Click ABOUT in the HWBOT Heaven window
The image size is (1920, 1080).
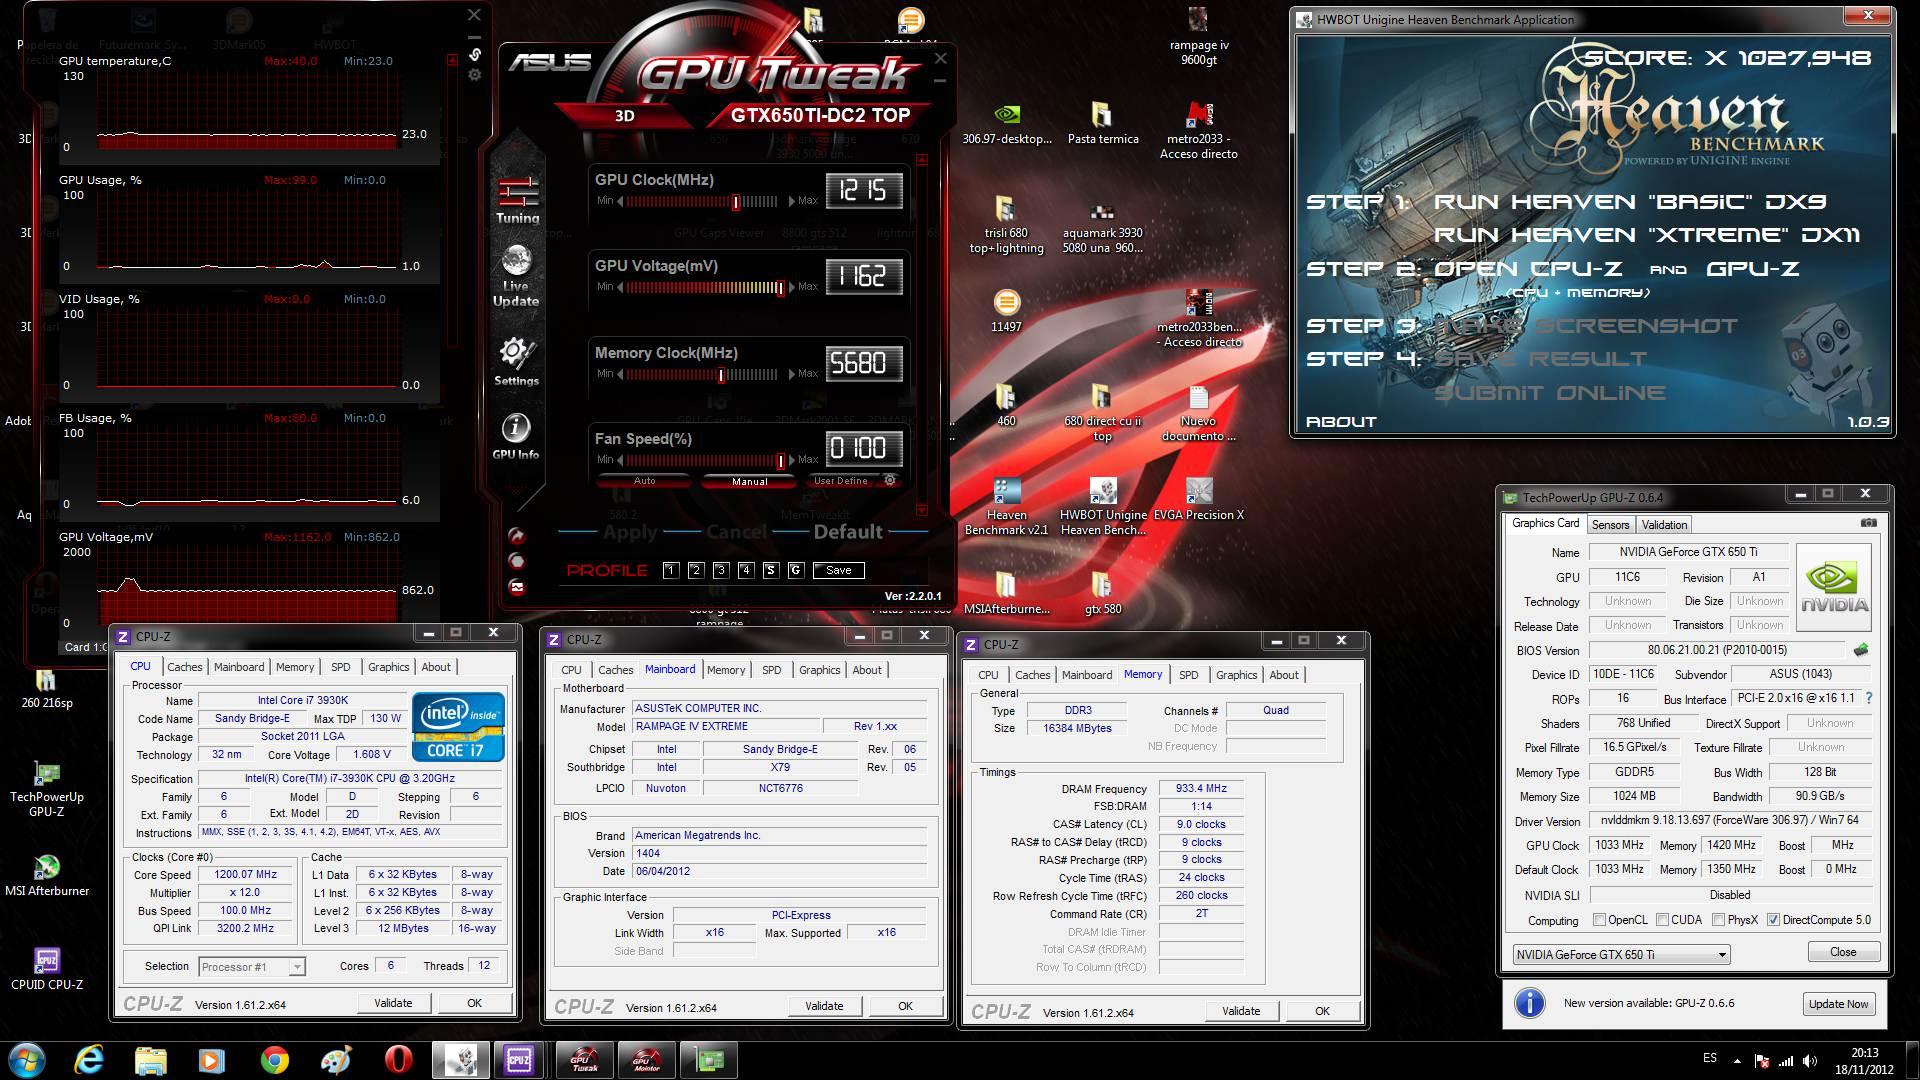coord(1341,422)
